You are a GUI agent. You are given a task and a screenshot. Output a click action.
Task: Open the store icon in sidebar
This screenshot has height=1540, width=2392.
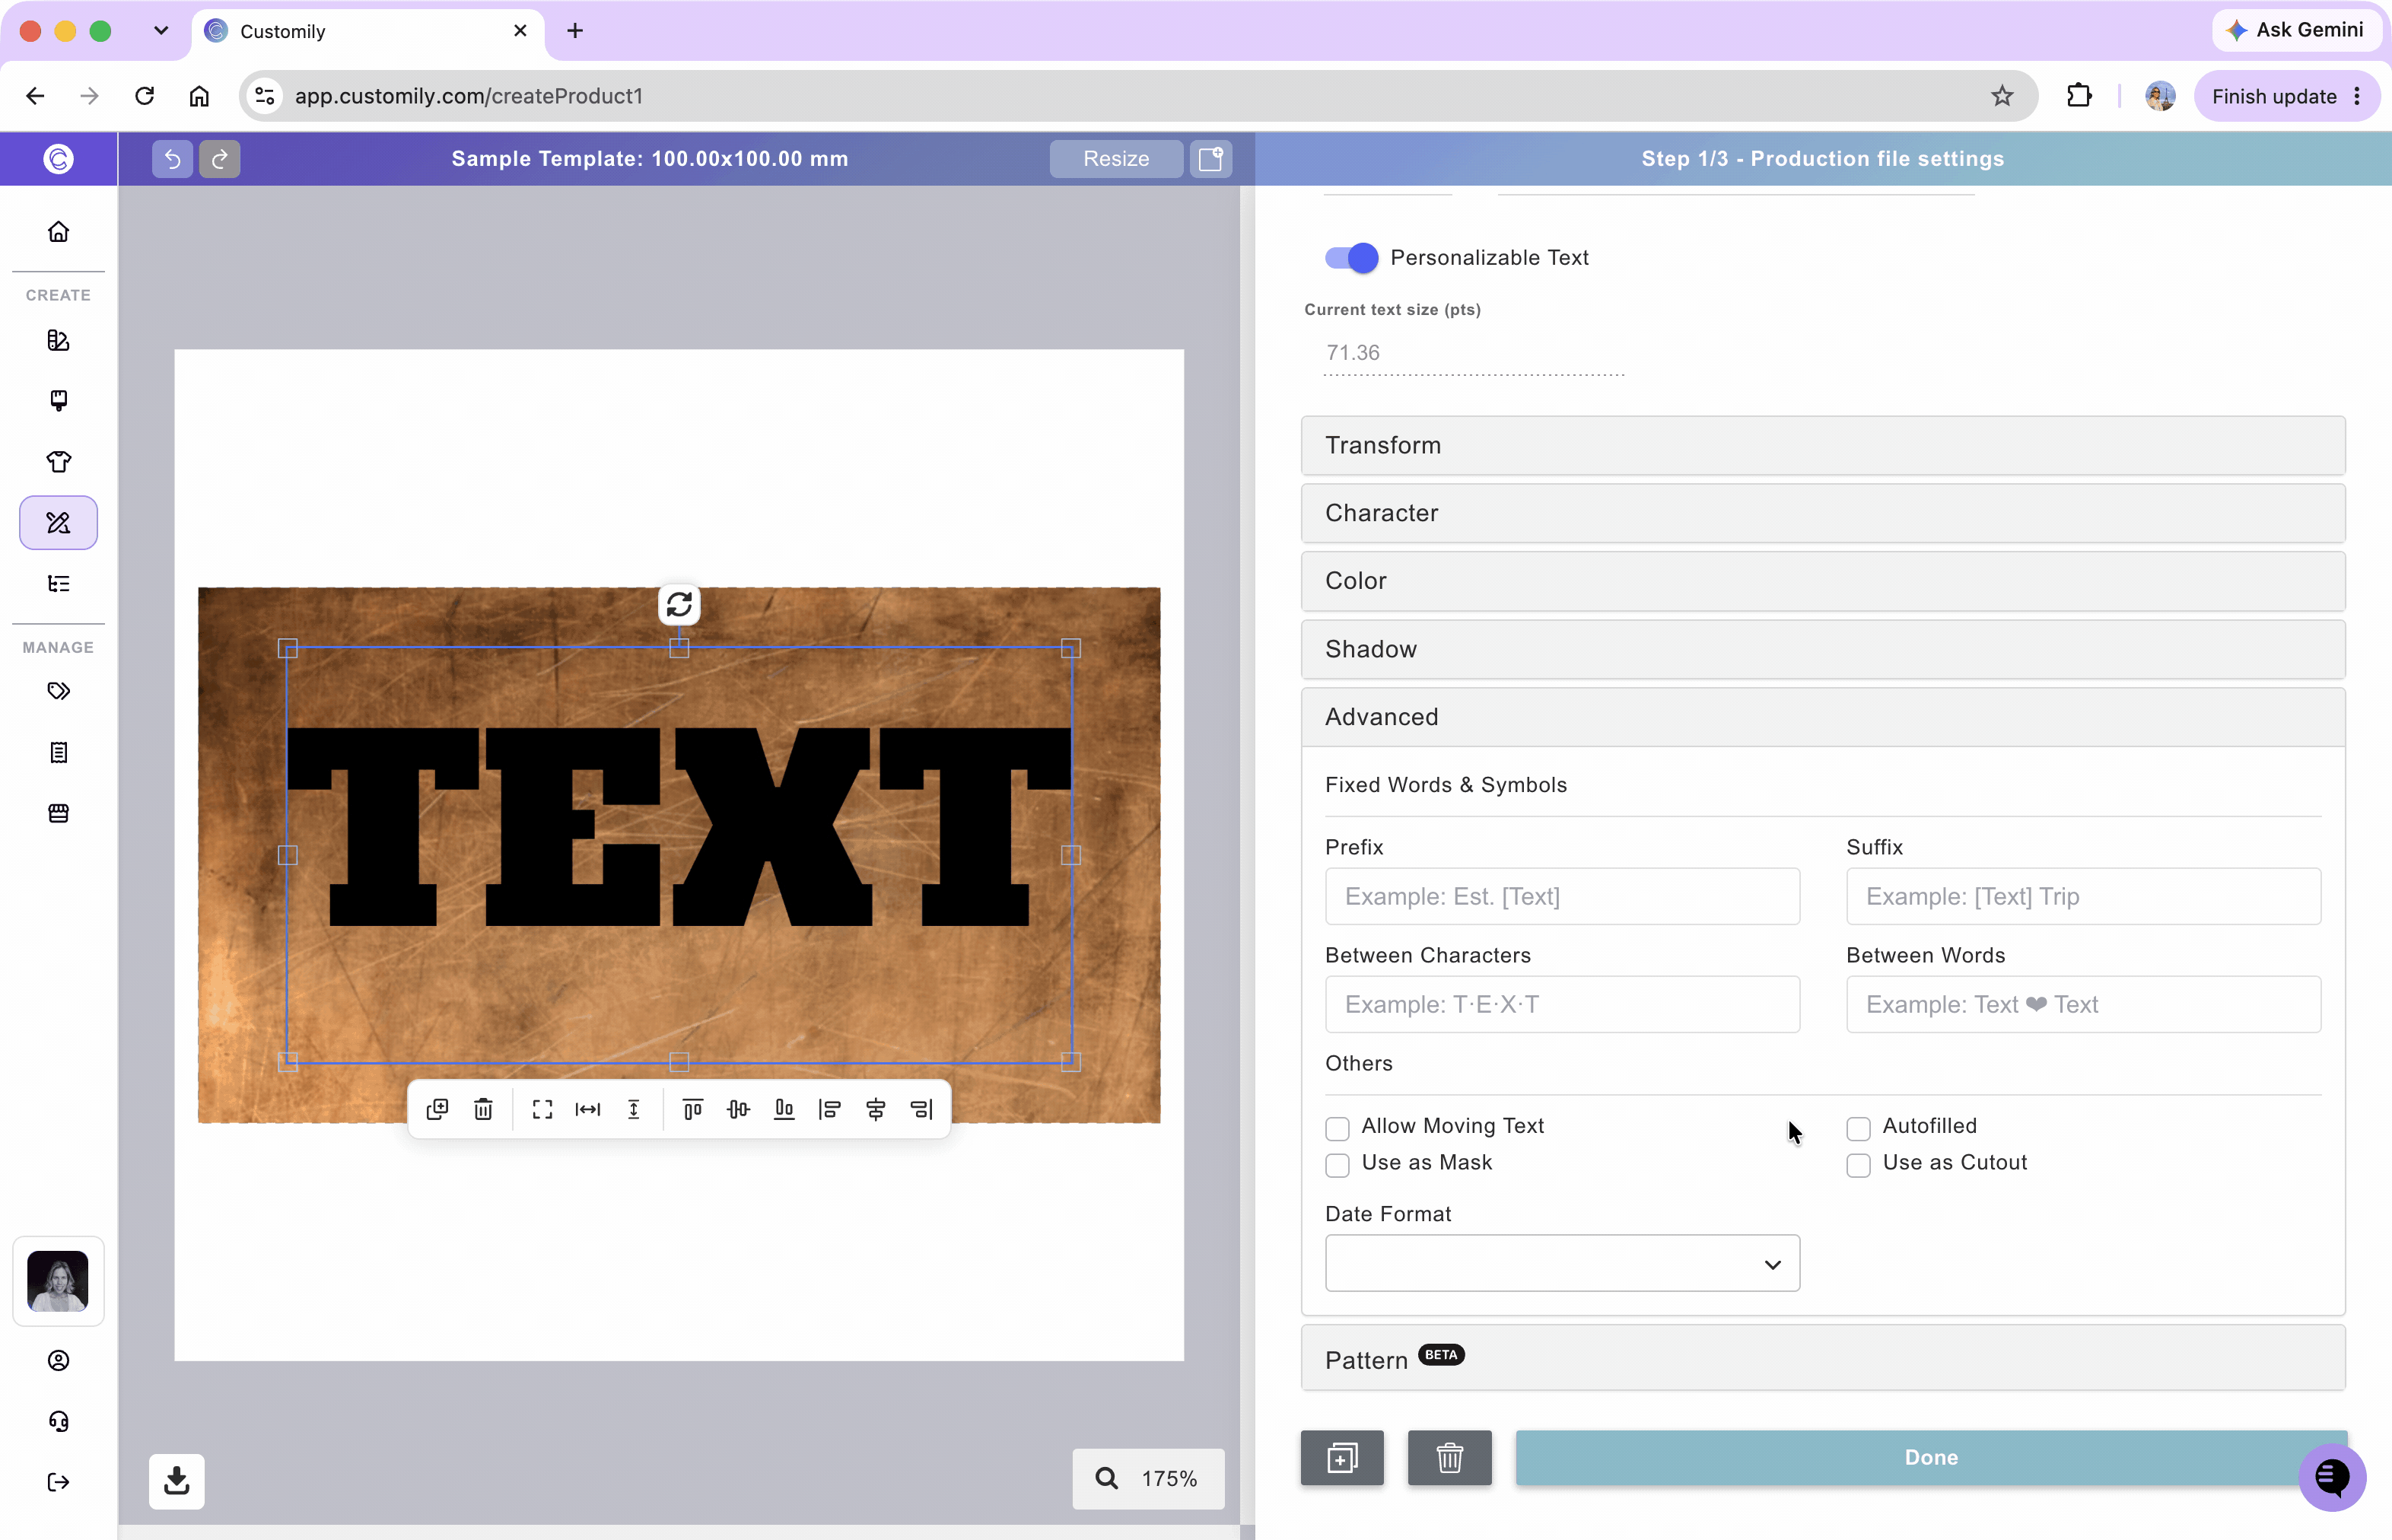(58, 813)
